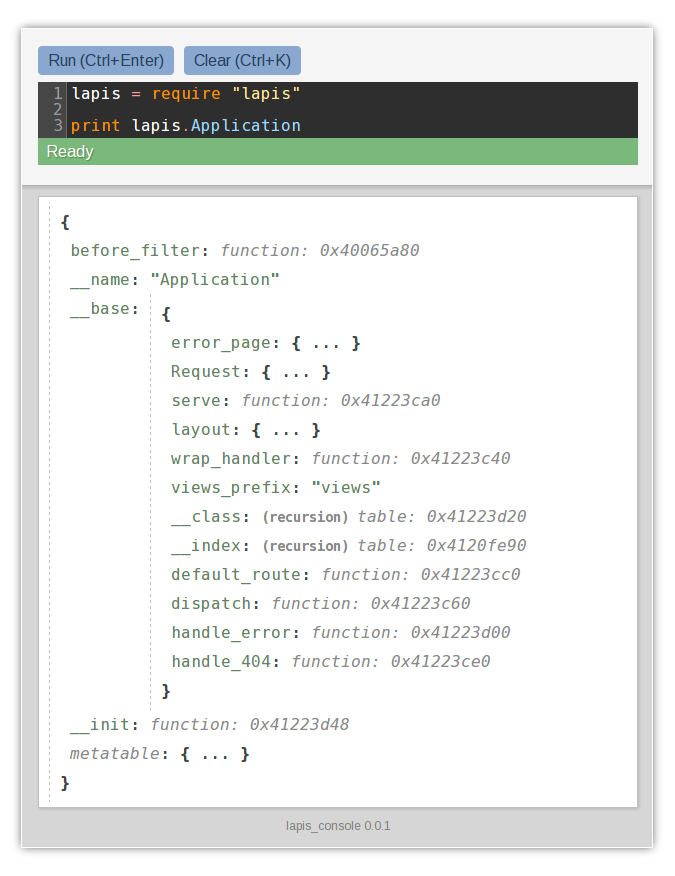This screenshot has width=675, height=876.
Task: Place cursor on print lapis.Application line
Action: (x=186, y=126)
